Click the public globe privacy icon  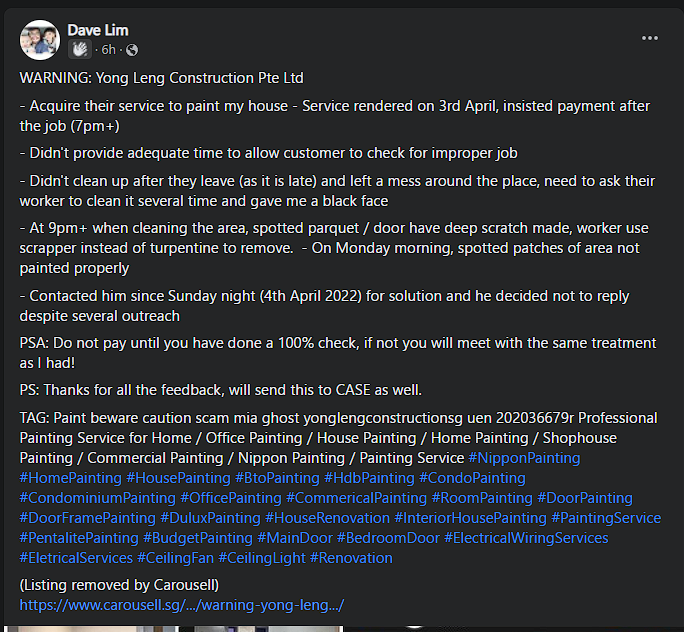tap(132, 50)
